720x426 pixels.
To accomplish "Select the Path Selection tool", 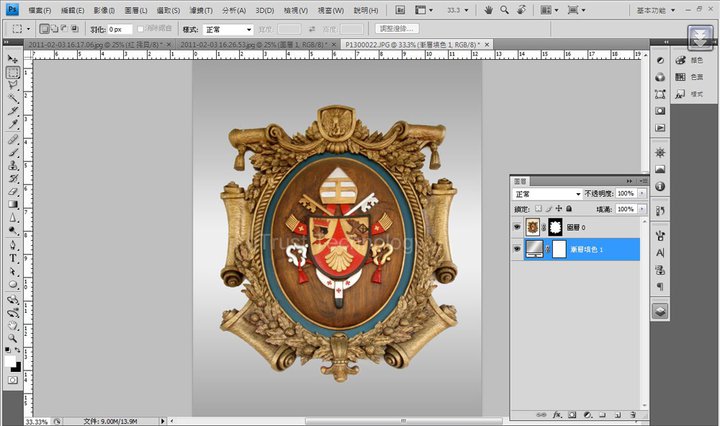I will (x=13, y=271).
